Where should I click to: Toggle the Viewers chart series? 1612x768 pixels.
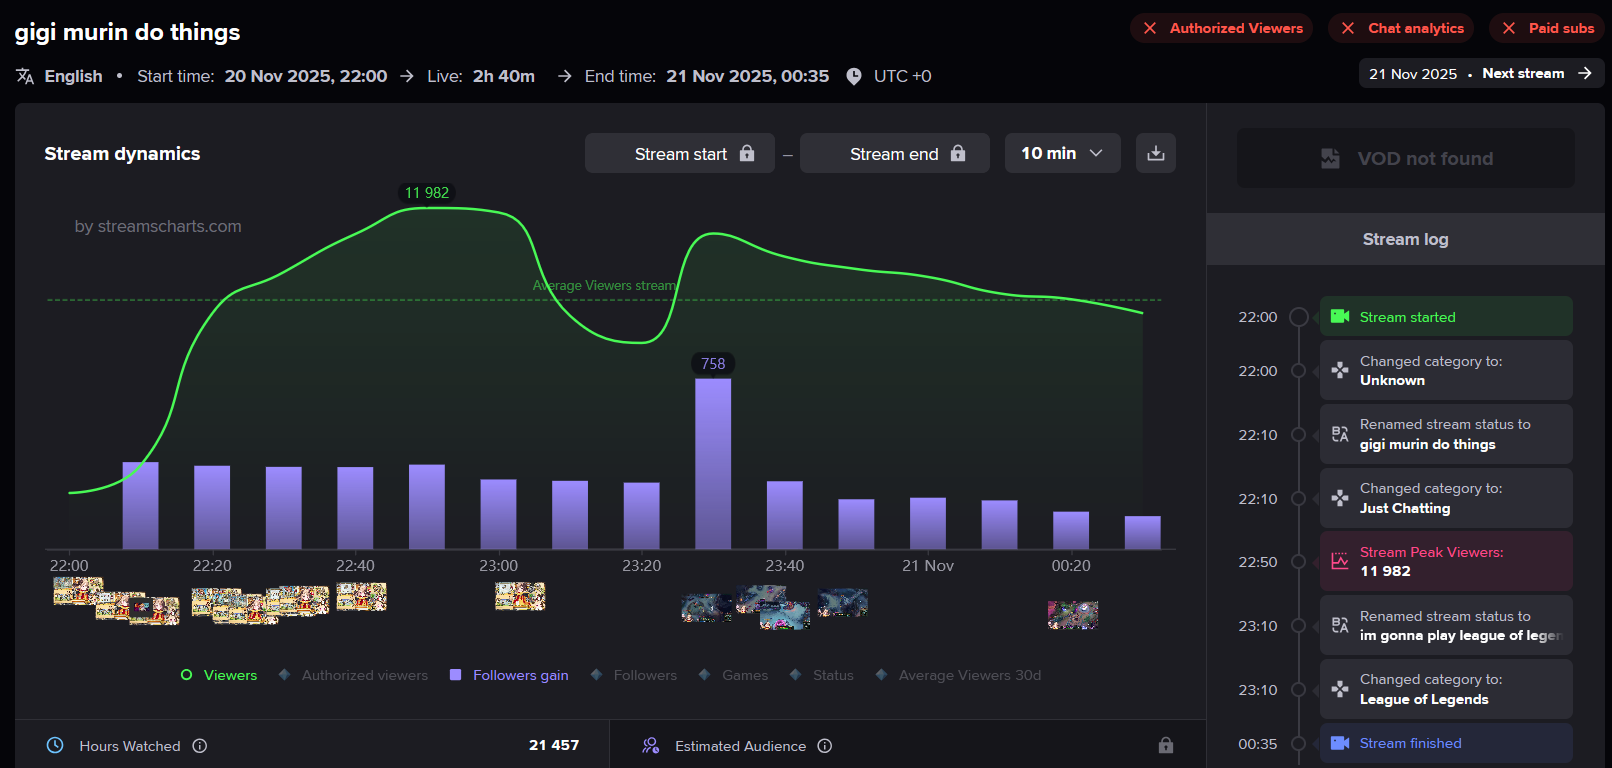point(219,675)
